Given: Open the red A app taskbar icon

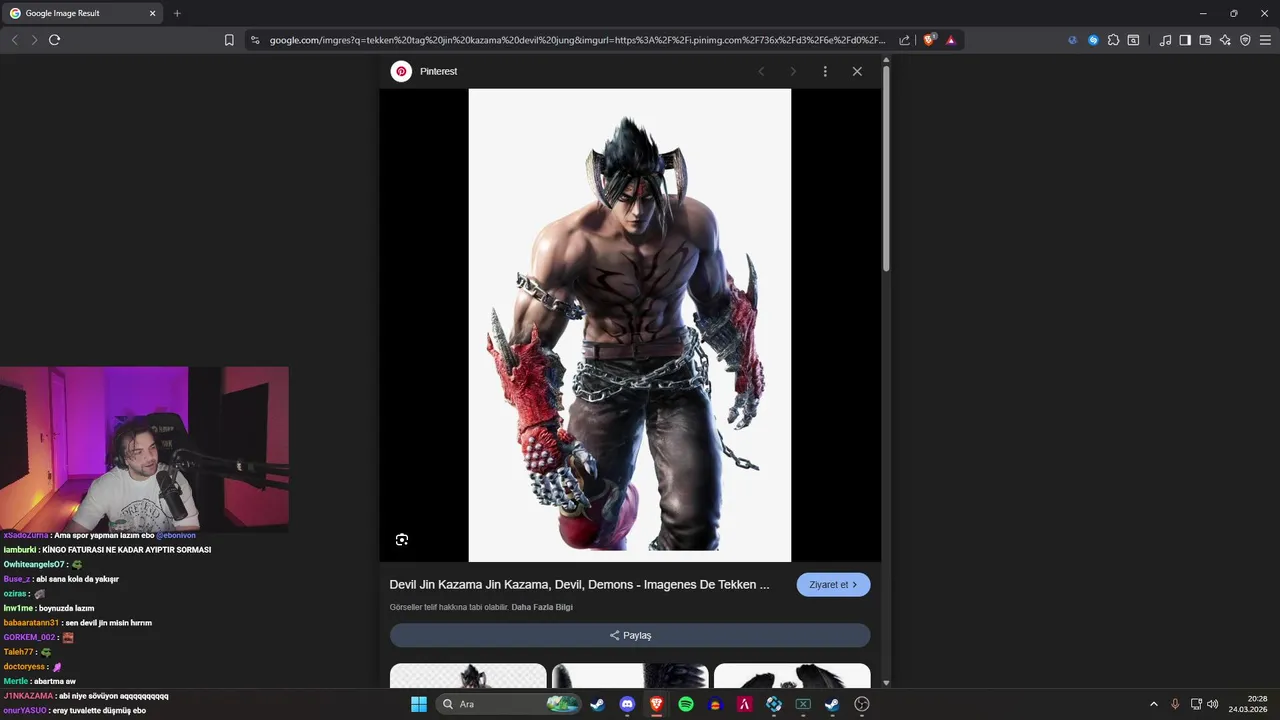Looking at the screenshot, I should tap(744, 704).
